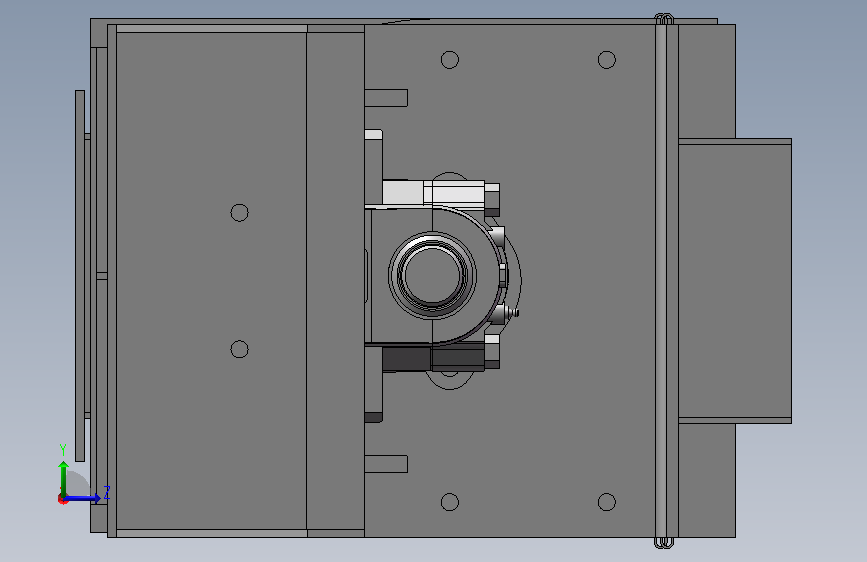Select the bottom-right mounting hole on main plate
The height and width of the screenshot is (562, 867).
pos(607,502)
